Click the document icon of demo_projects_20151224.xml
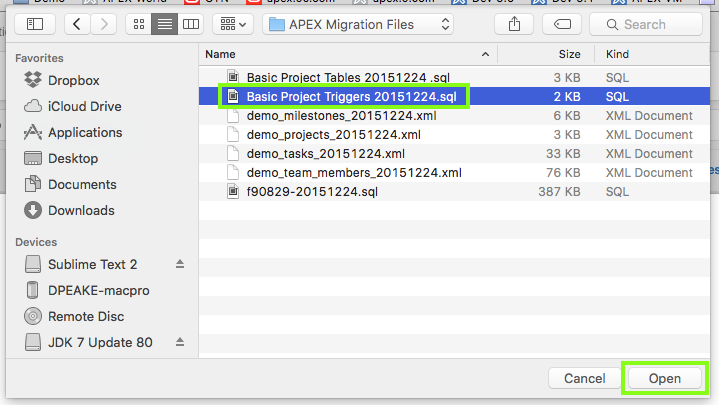719x405 pixels. point(233,134)
